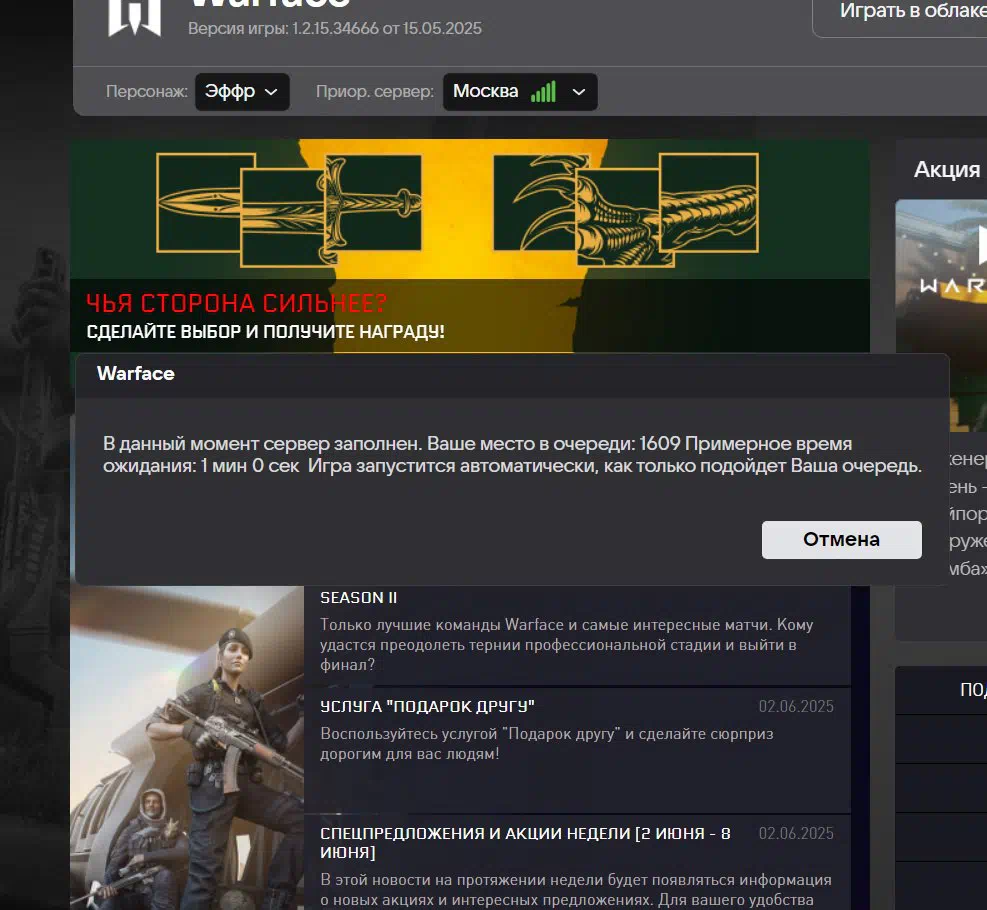The width and height of the screenshot is (987, 910).
Task: Click the description starting Только лучшие команды
Action: (x=567, y=644)
